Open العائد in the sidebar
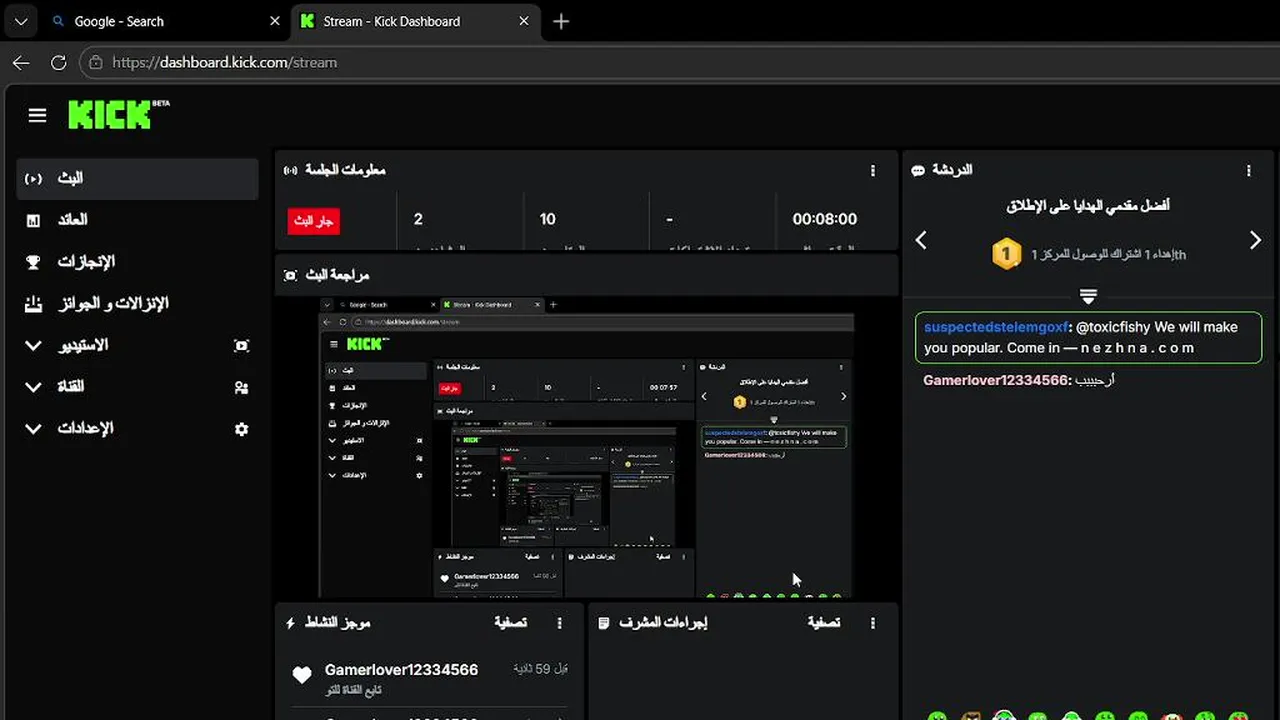This screenshot has height=720, width=1280. click(138, 220)
